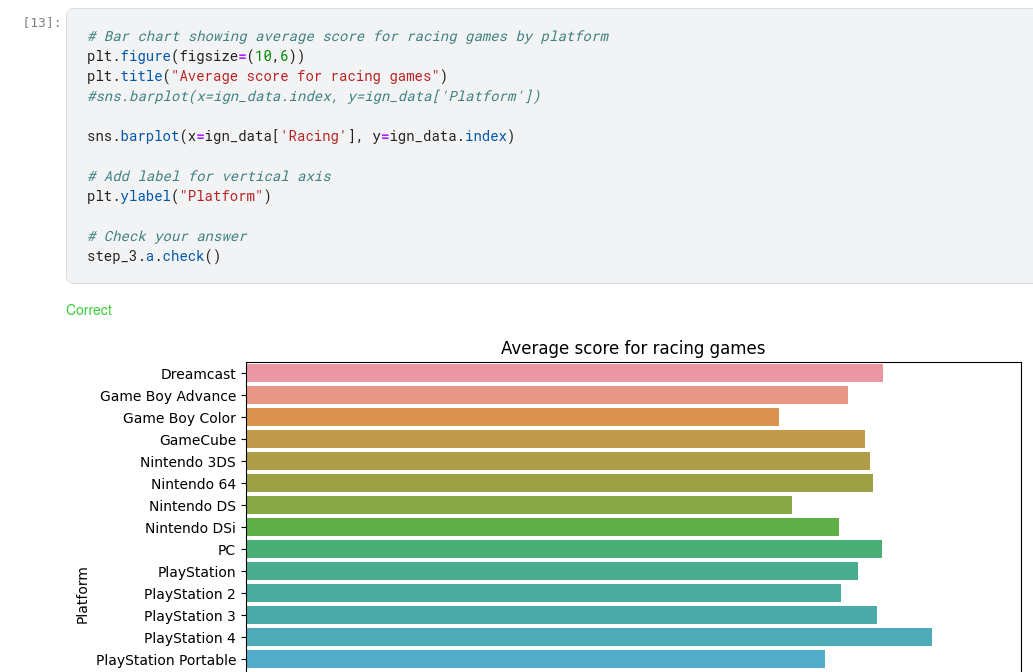1033x672 pixels.
Task: Click the PC bar in the chart
Action: [564, 549]
